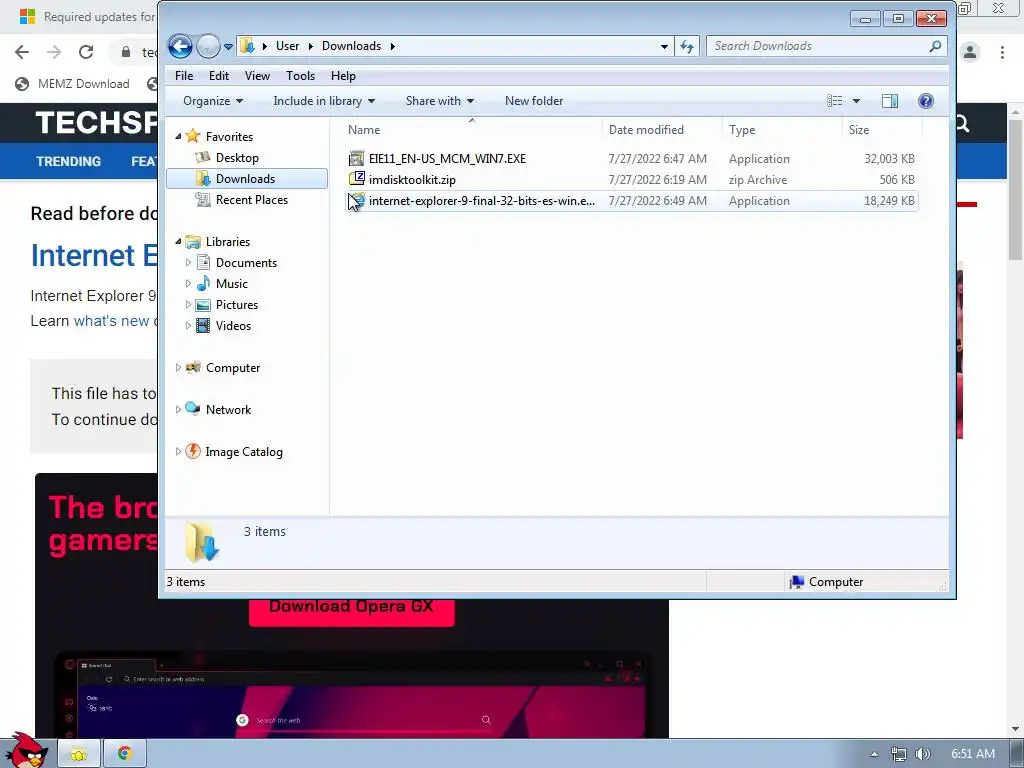Viewport: 1024px width, 768px height.
Task: Expand the Videos library node
Action: pyautogui.click(x=188, y=325)
